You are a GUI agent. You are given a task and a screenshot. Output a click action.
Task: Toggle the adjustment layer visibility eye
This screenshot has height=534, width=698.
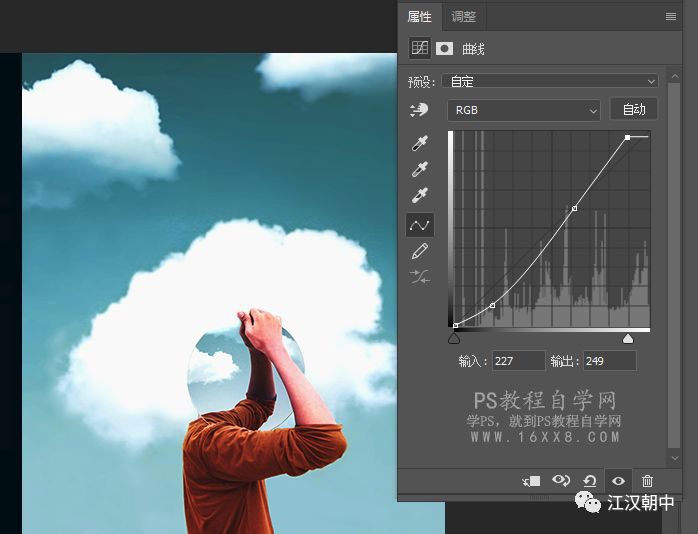619,481
